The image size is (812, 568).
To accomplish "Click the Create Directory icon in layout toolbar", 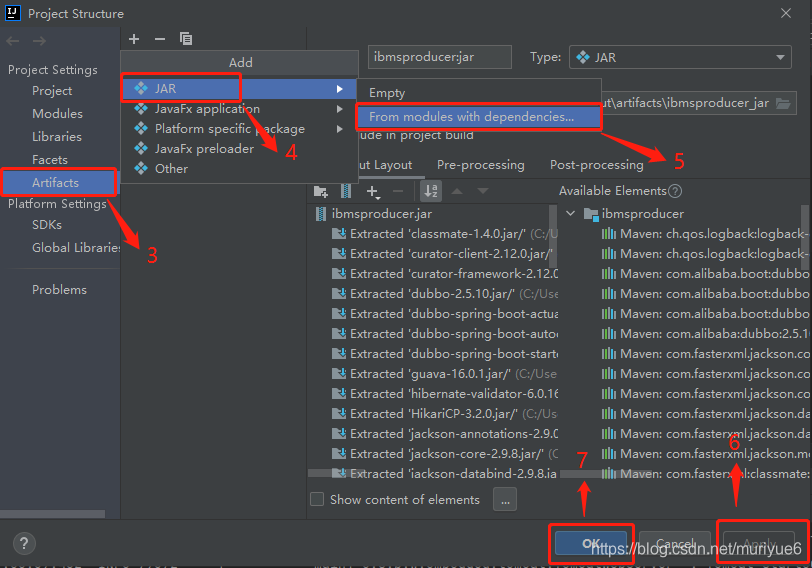I will [x=321, y=192].
